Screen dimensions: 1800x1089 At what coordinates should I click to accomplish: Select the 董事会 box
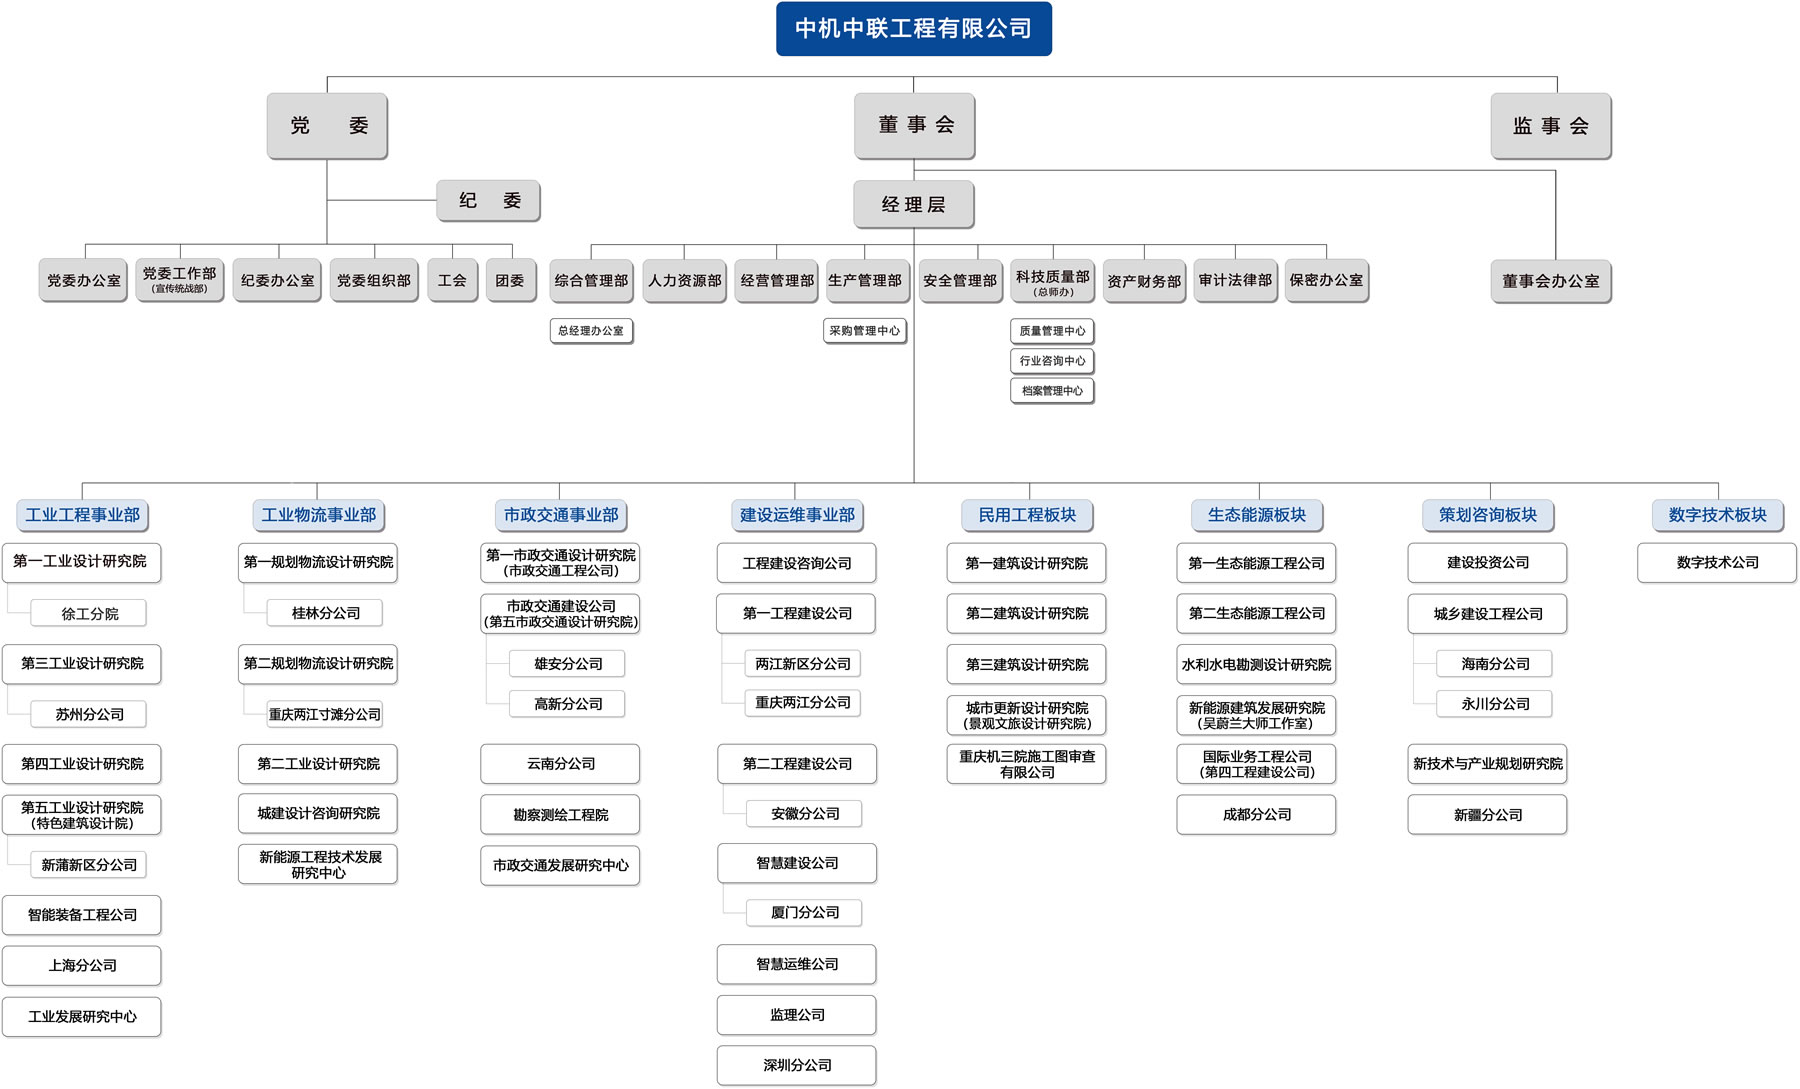(x=914, y=126)
